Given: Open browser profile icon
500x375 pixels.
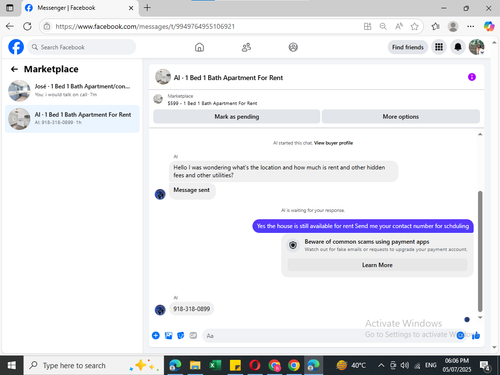Looking at the screenshot, I should pyautogui.click(x=453, y=26).
